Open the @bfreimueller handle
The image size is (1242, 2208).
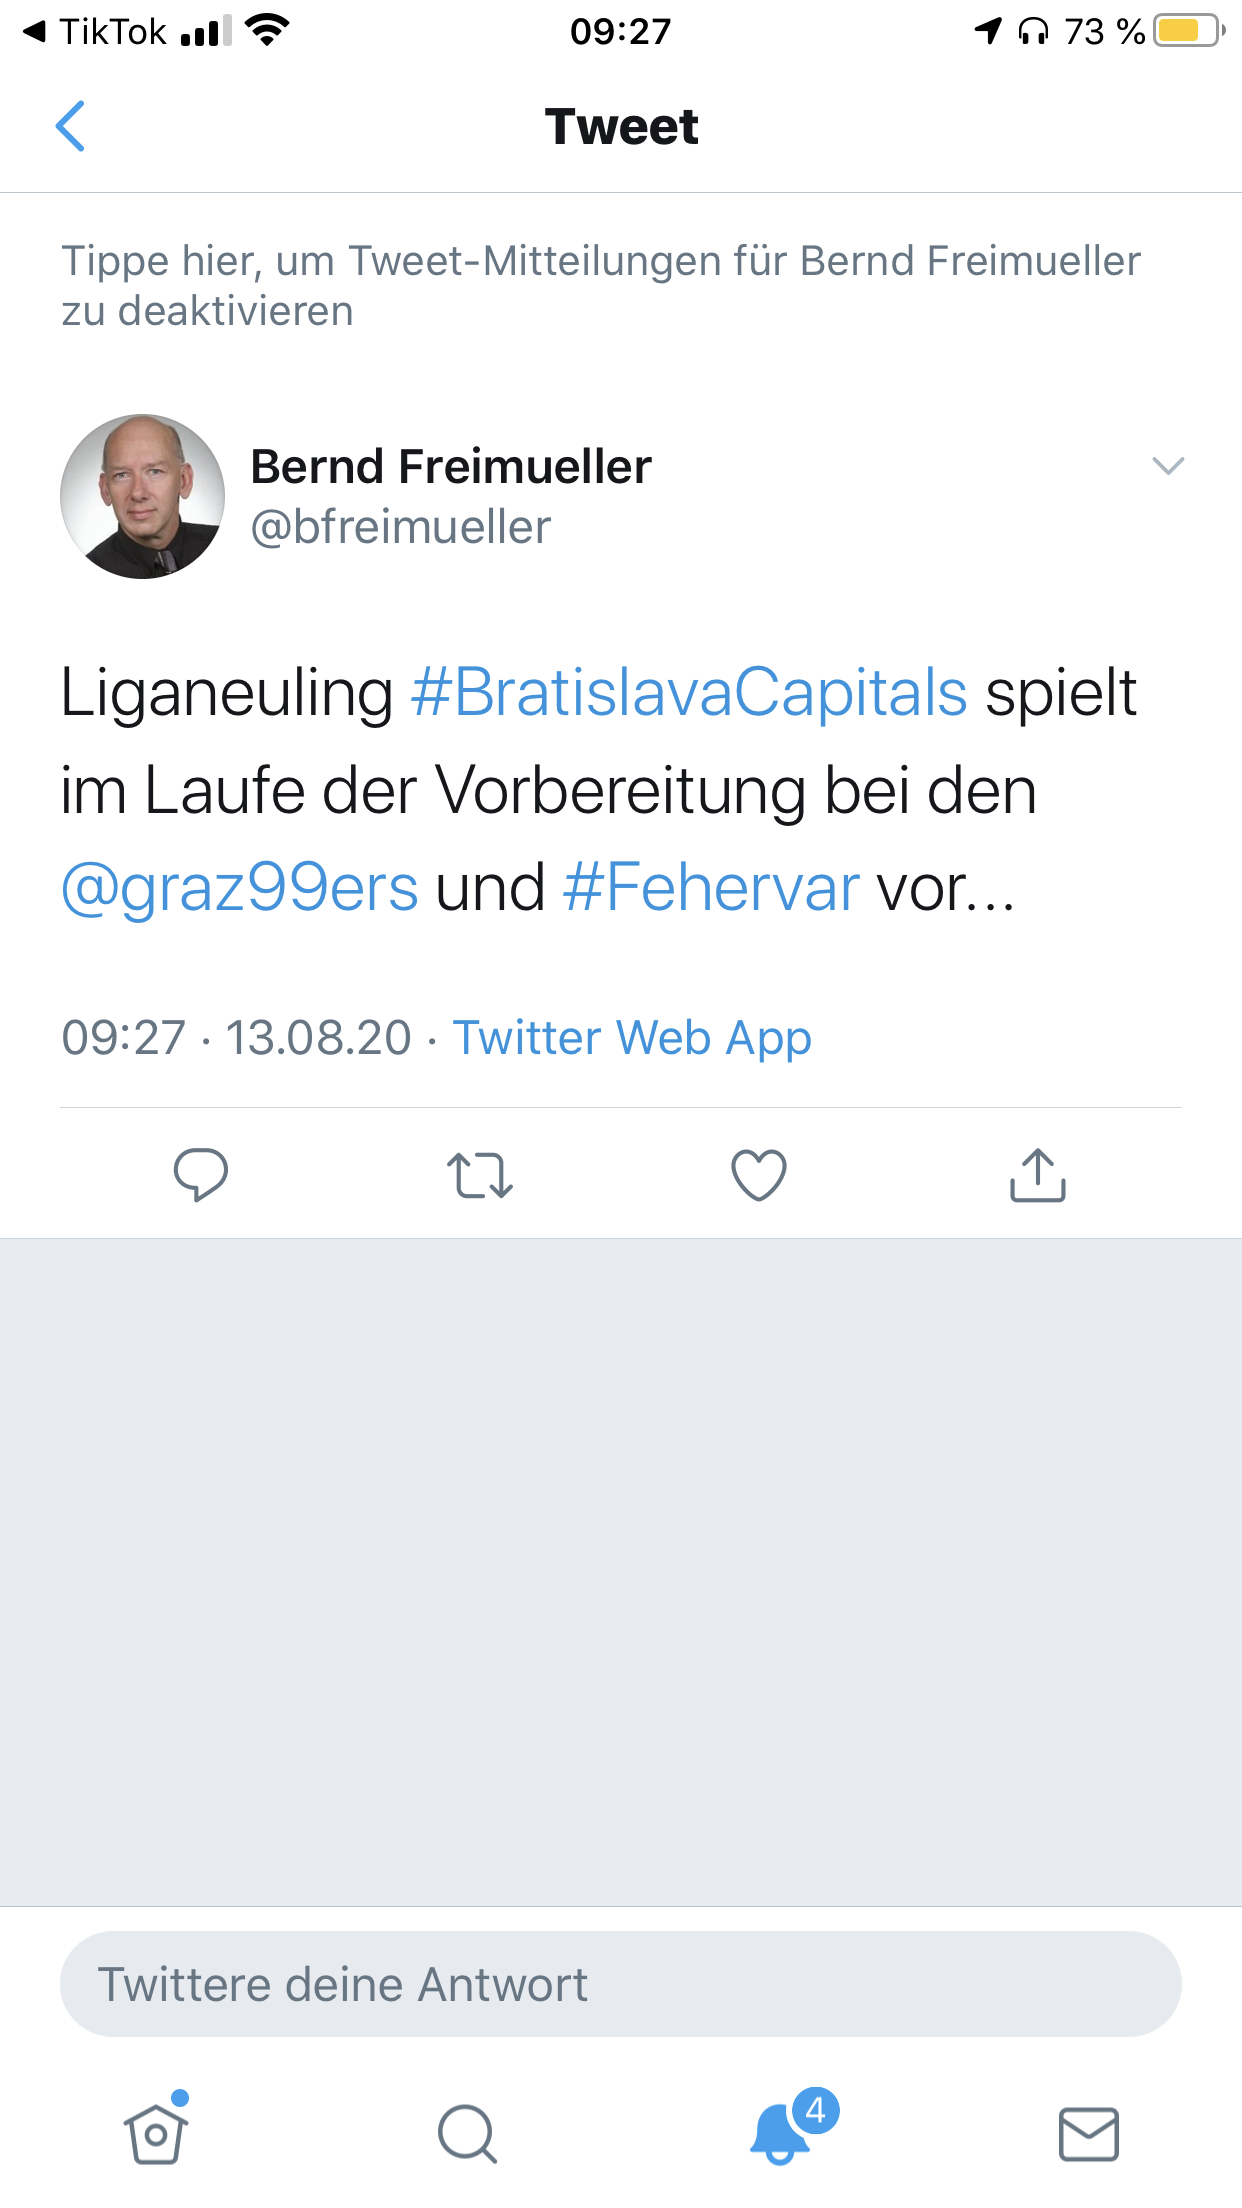point(400,527)
